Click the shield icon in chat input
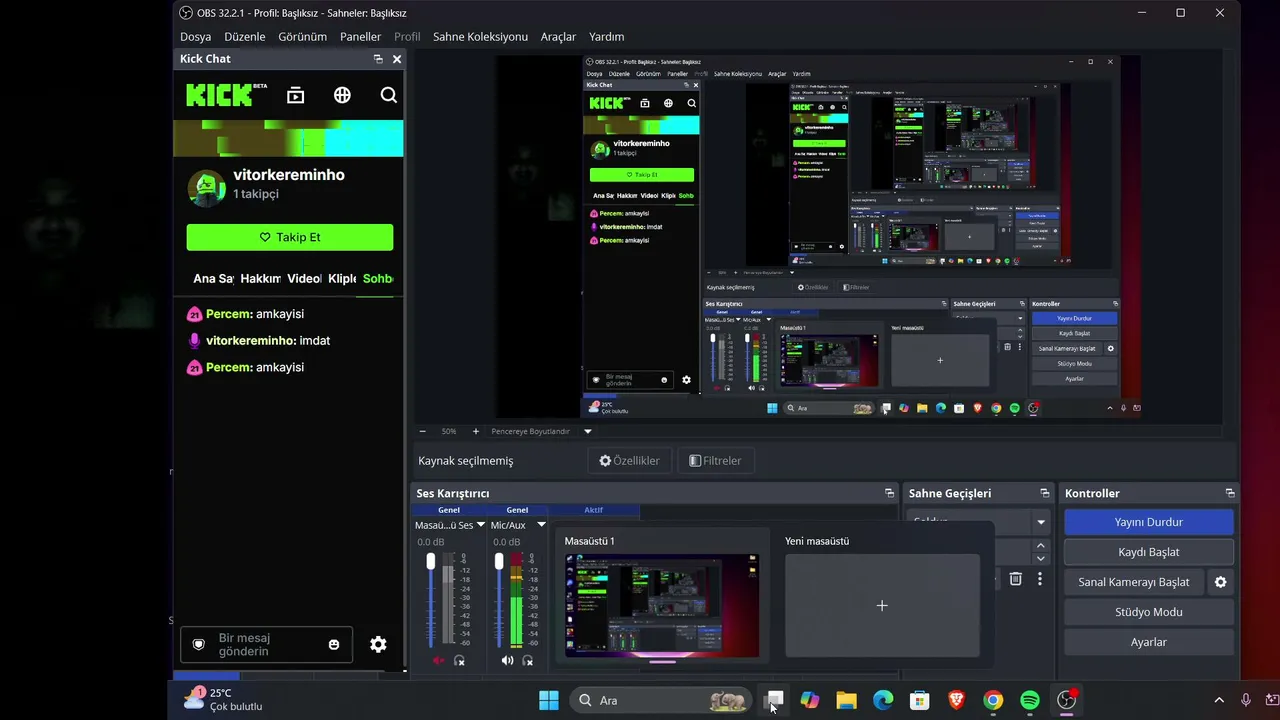The height and width of the screenshot is (720, 1280). click(198, 645)
